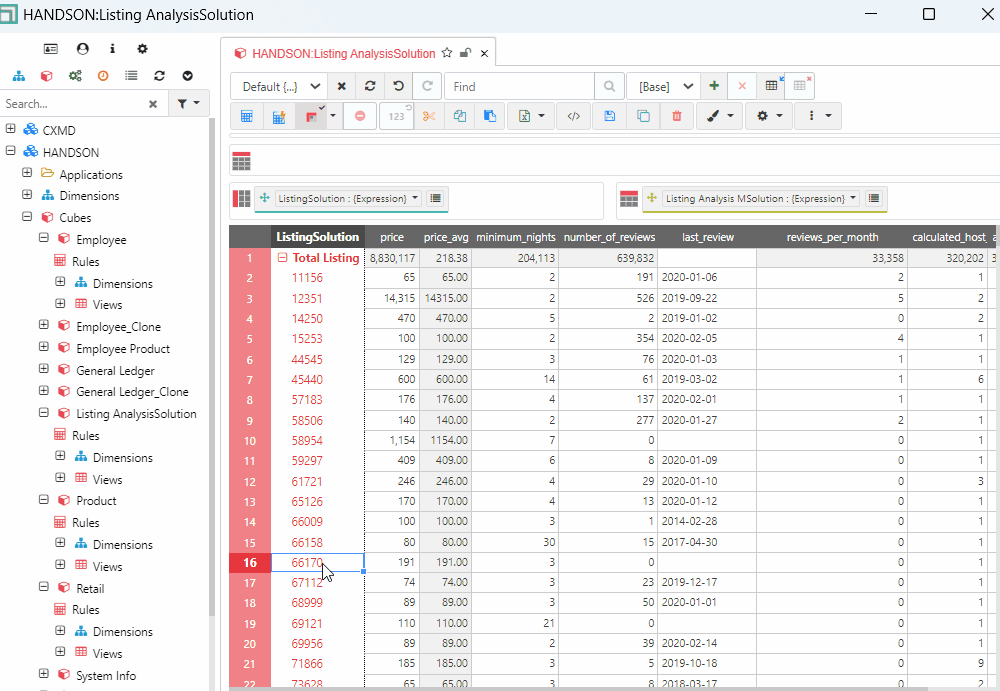Click the red cube icon in sidebar toolbar
Viewport: 1000px width, 691px height.
46,76
